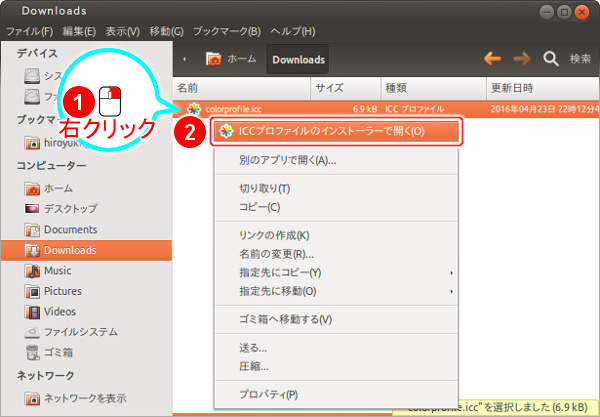Click the ICC プロファイル type cell

(x=414, y=109)
